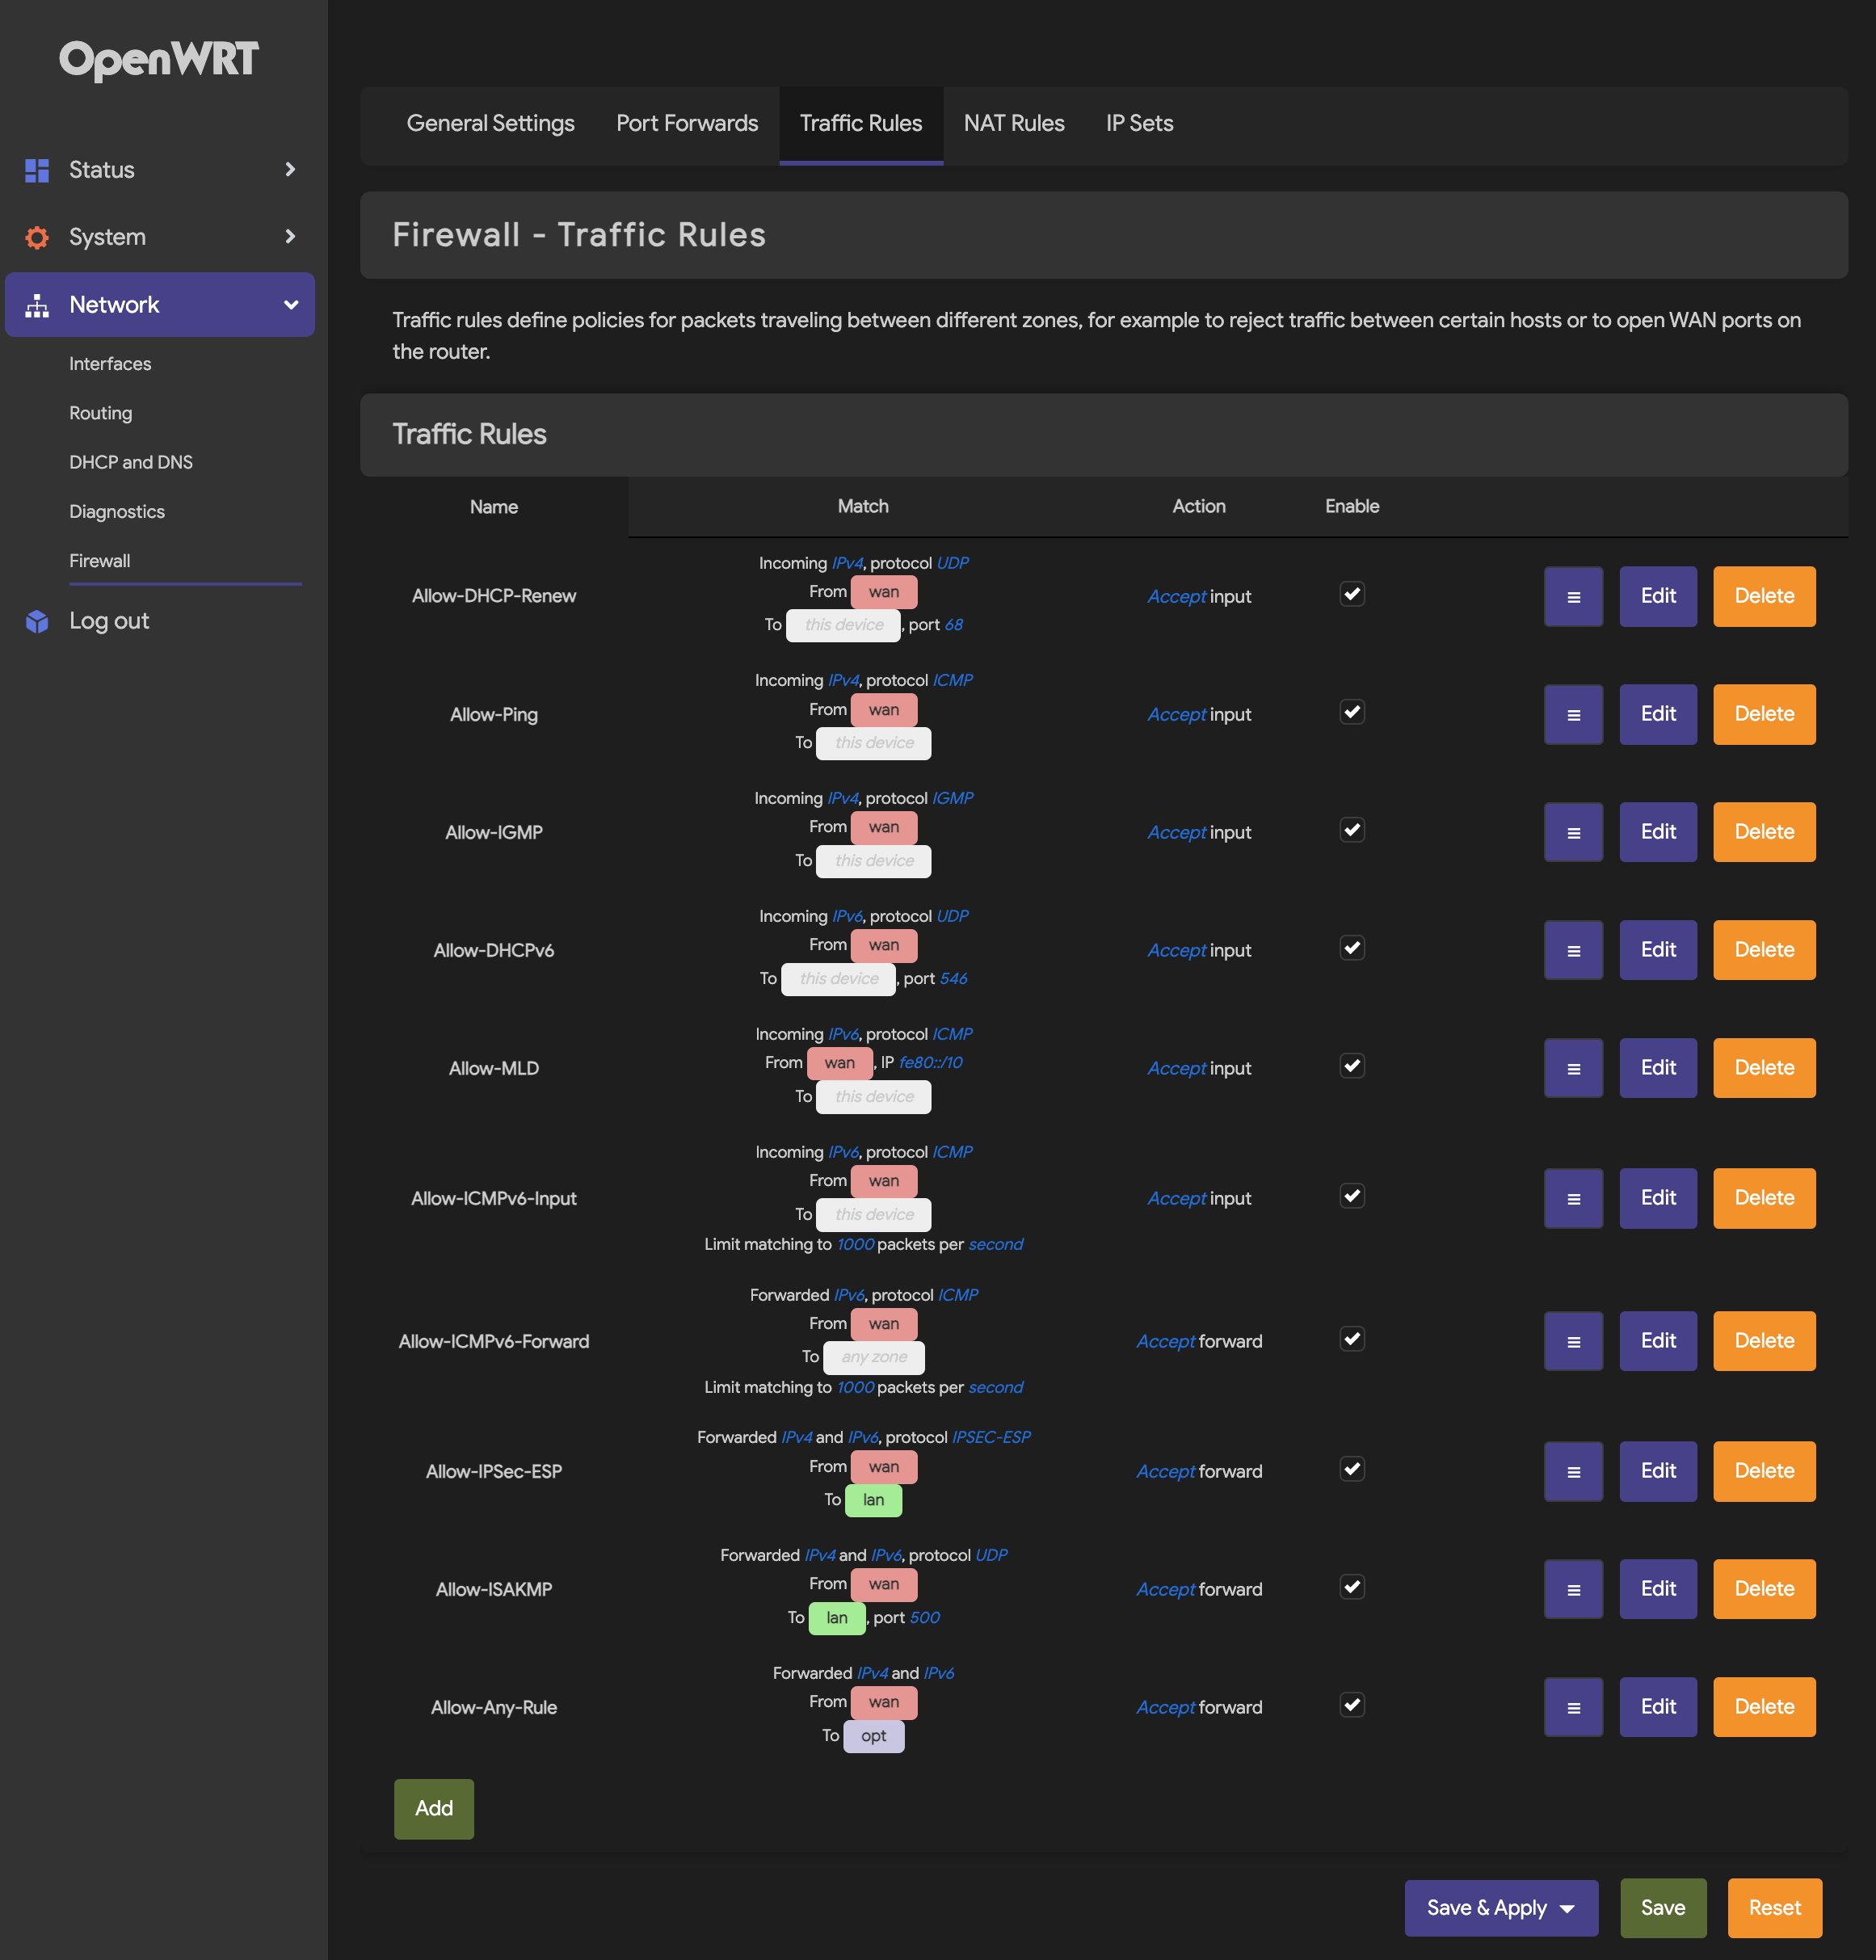
Task: Disable the Allow-IPSec-ESP rule checkbox
Action: point(1352,1469)
